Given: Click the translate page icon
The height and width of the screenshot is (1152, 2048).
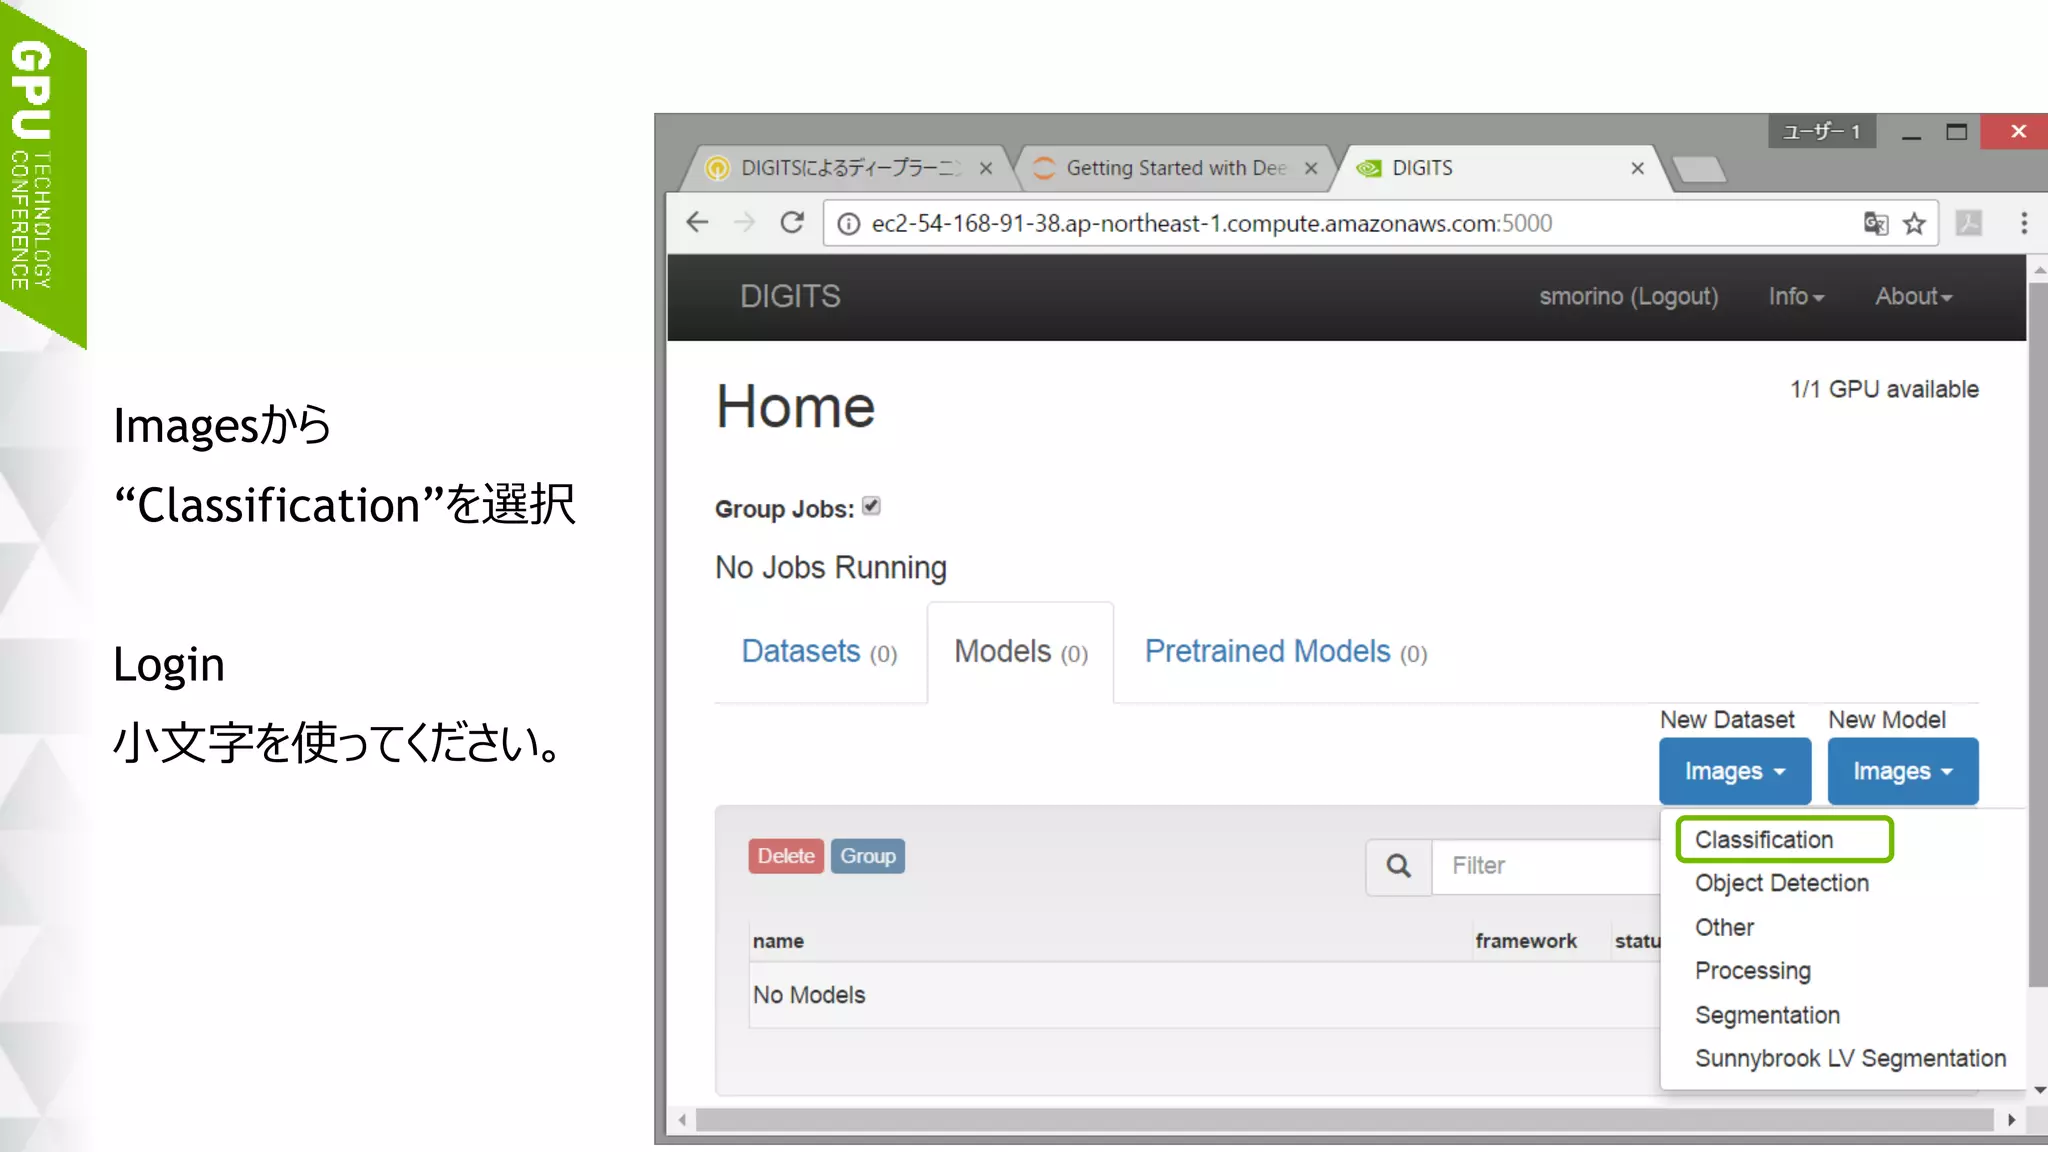Looking at the screenshot, I should 1875,223.
